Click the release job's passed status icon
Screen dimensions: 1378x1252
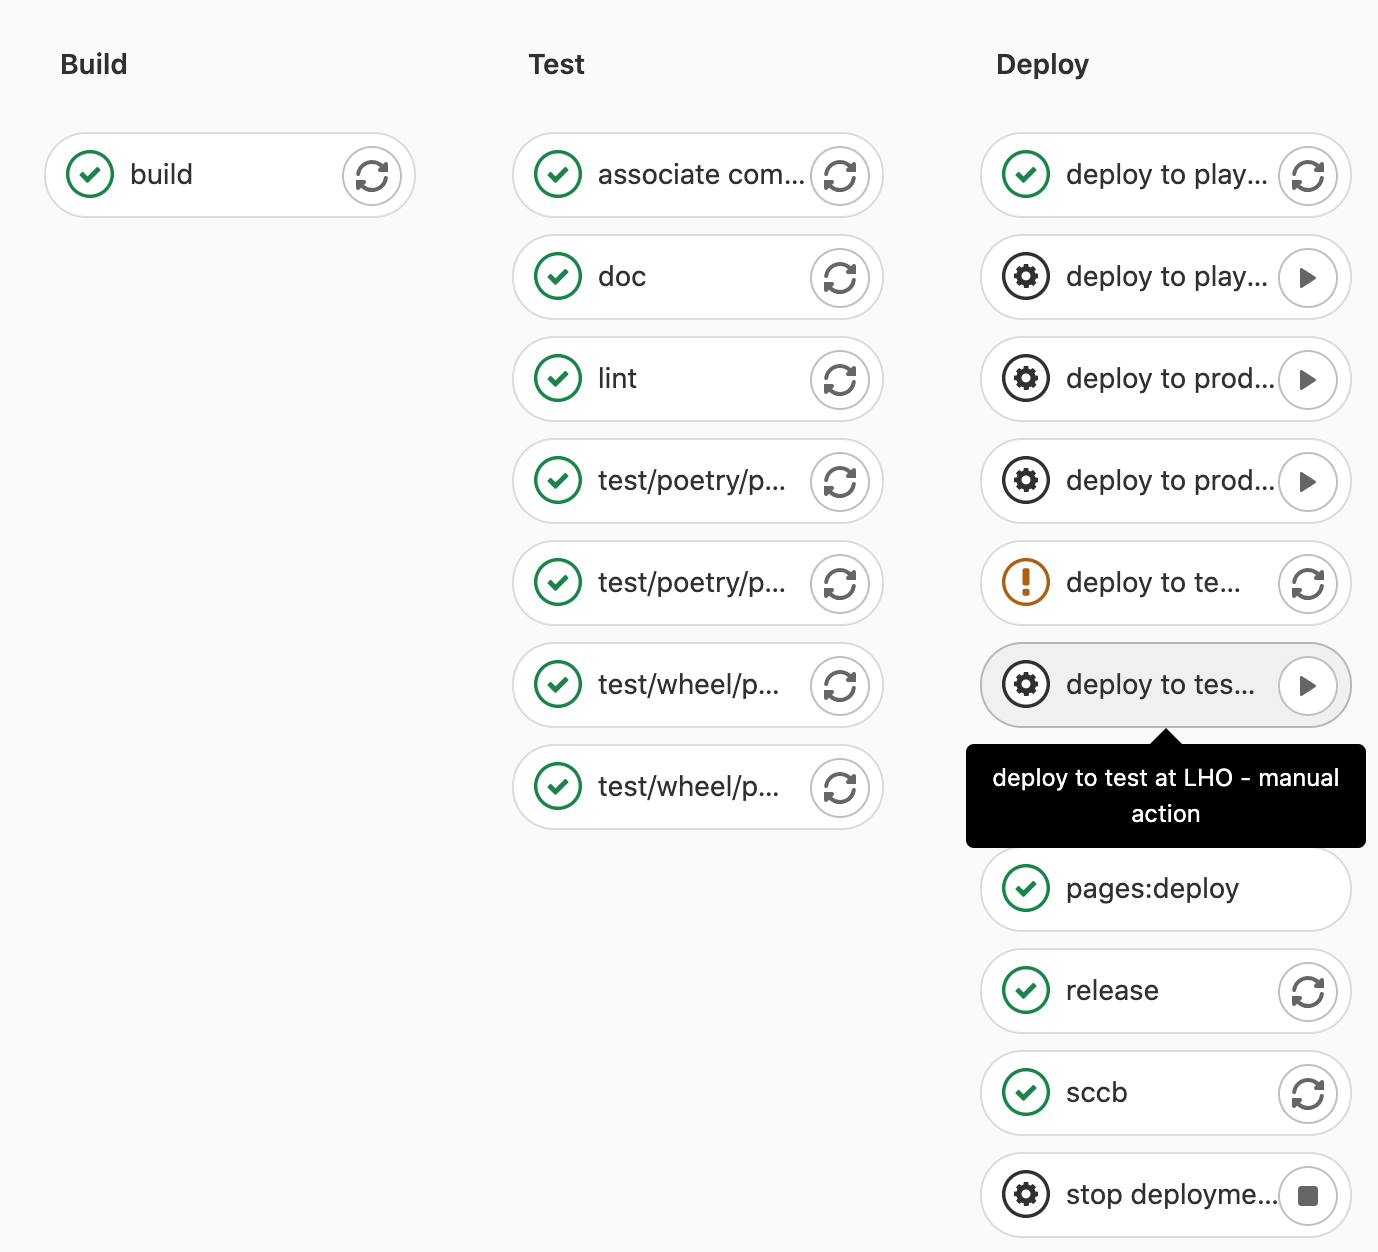[x=1026, y=991]
